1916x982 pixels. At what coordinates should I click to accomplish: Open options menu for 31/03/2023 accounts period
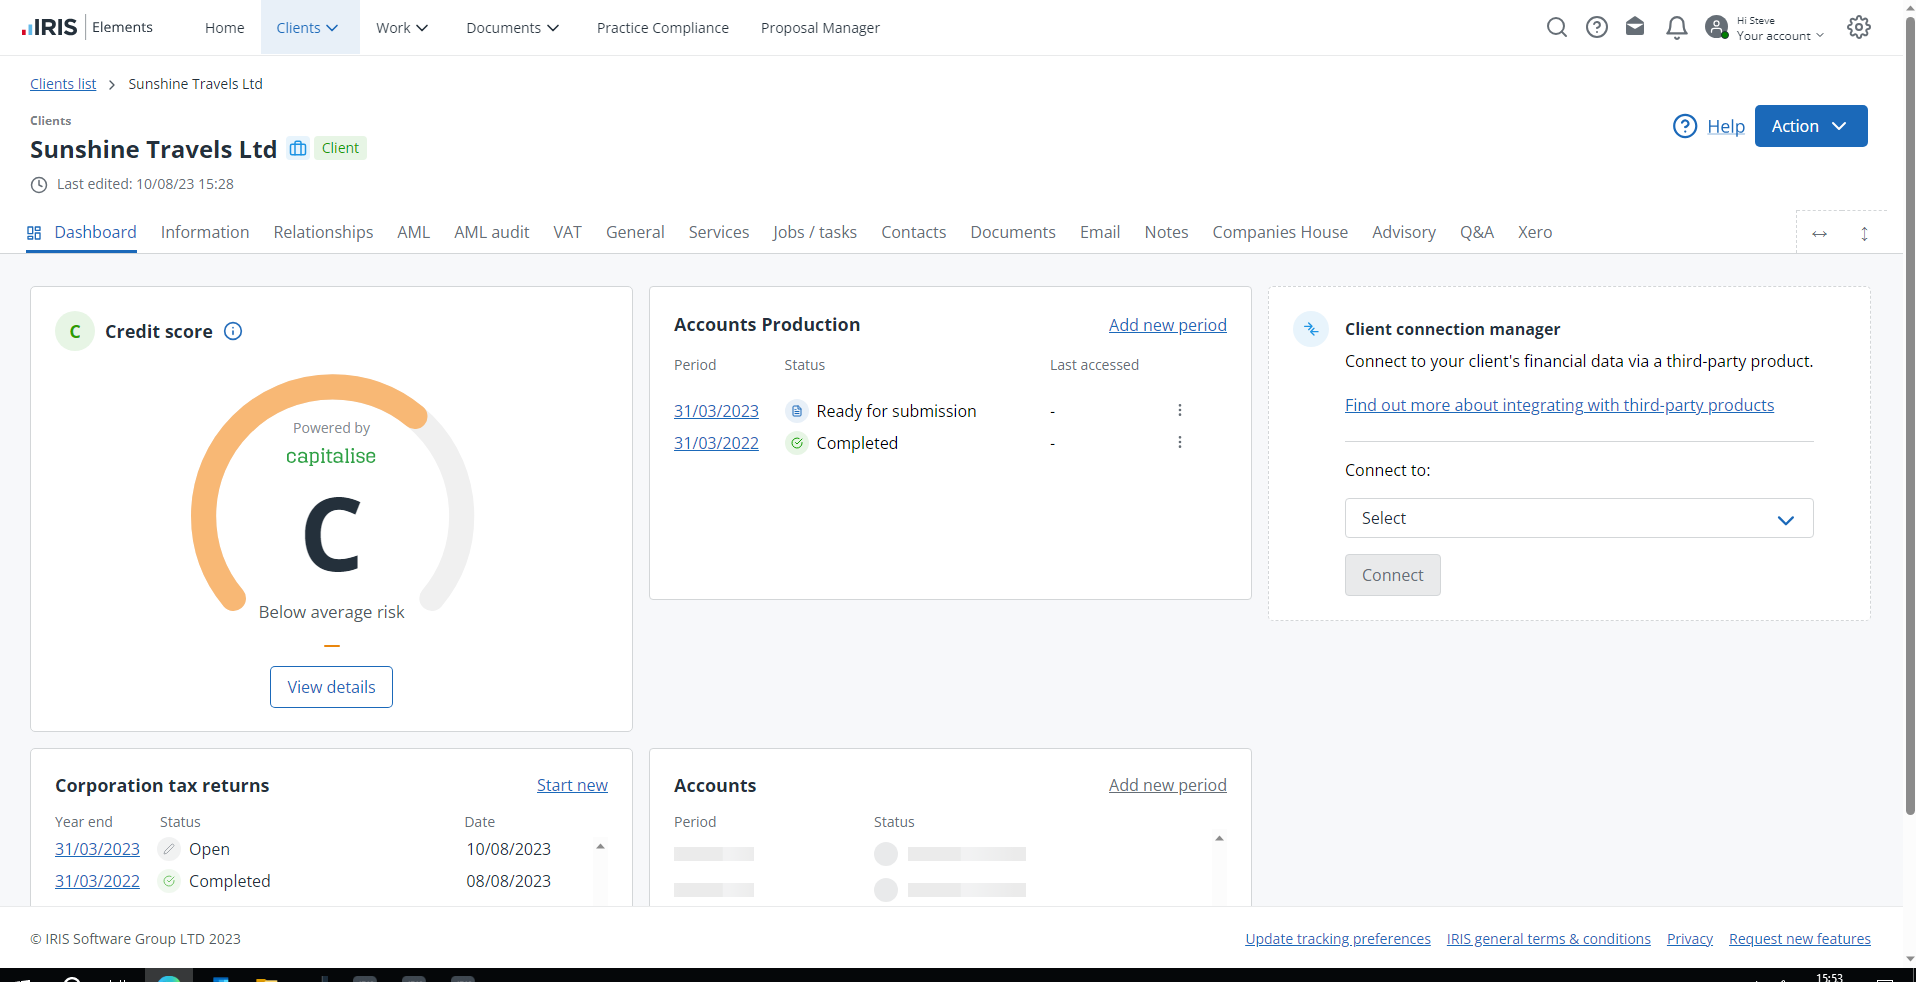(1180, 411)
